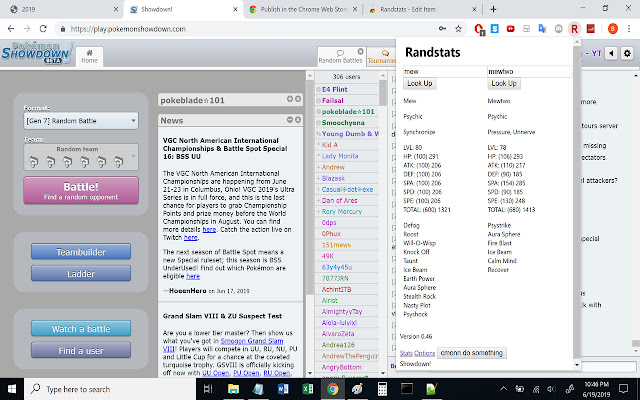This screenshot has width=640, height=400.
Task: Click the Chrome icon in taskbar
Action: (x=333, y=389)
